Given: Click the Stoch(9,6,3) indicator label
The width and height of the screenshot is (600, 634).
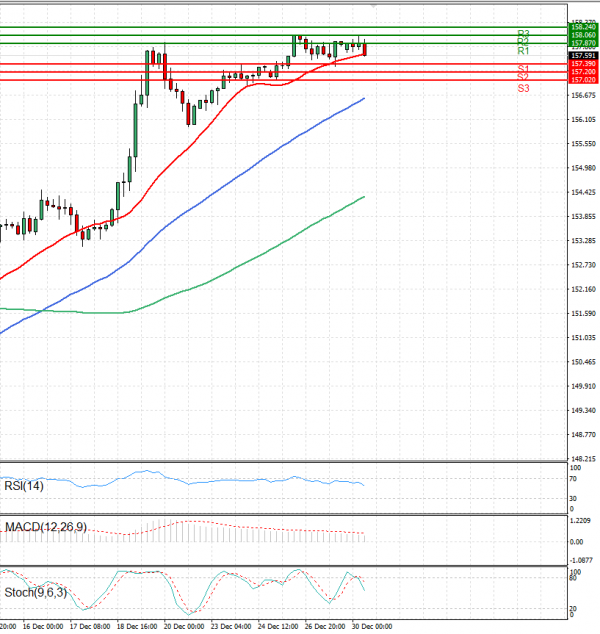Looking at the screenshot, I should click(x=36, y=592).
